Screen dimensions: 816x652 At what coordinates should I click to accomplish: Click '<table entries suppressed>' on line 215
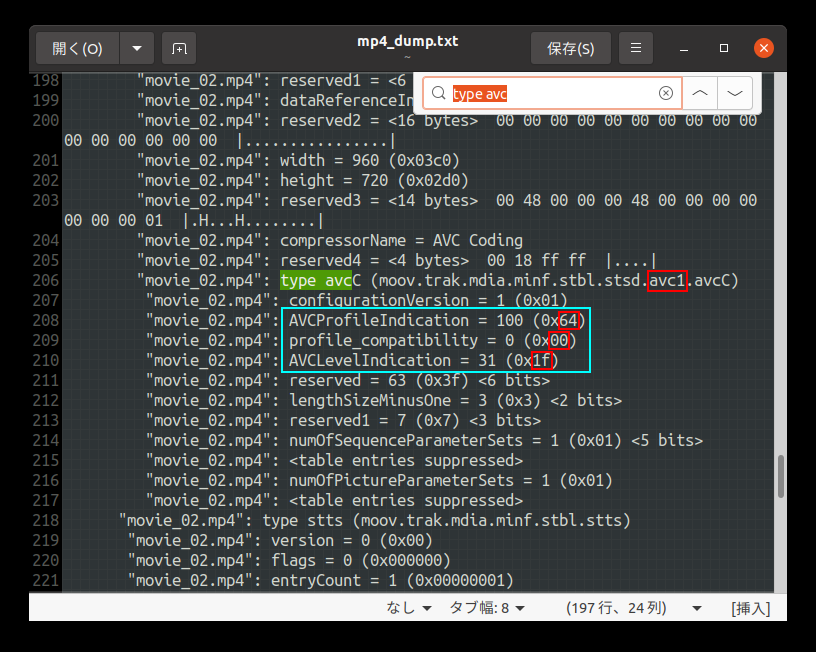(406, 461)
